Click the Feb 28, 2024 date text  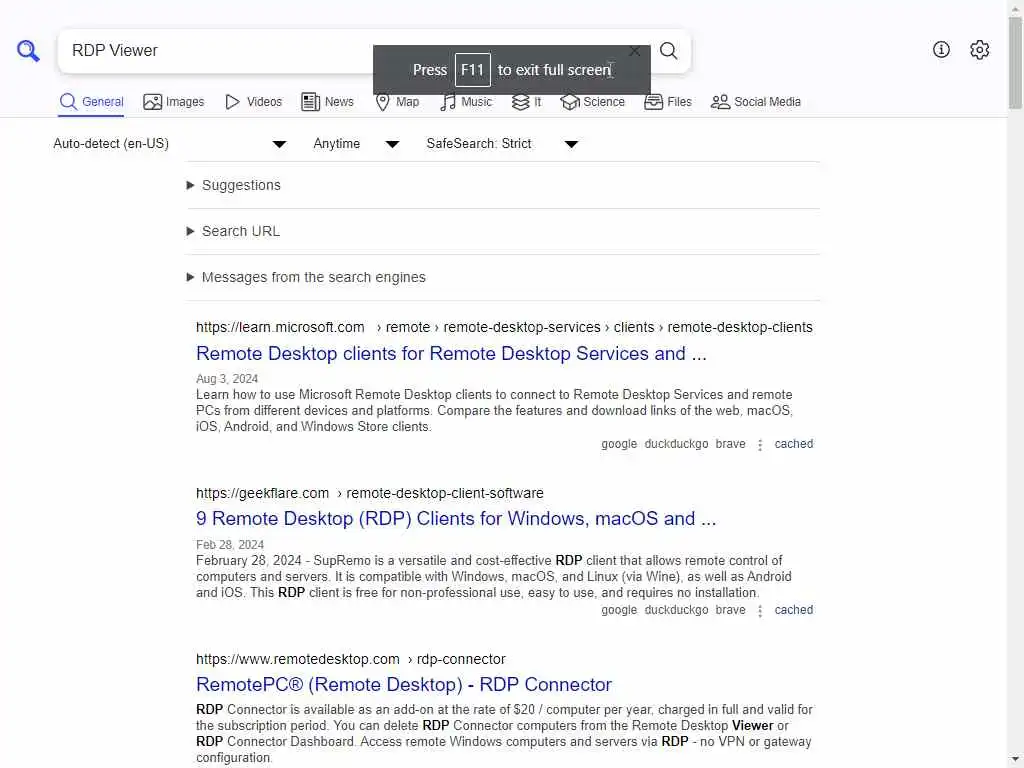pyautogui.click(x=230, y=545)
